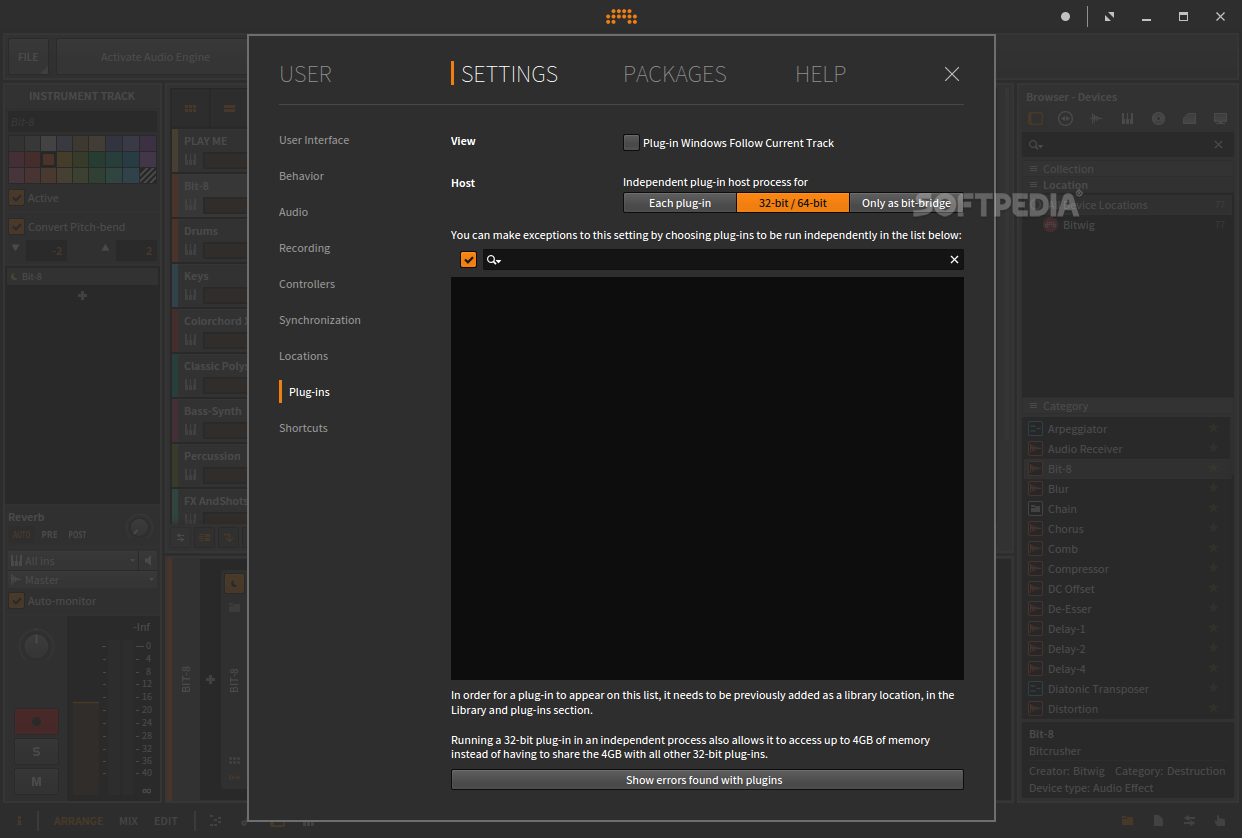Open browser search magnifier dropdown
This screenshot has width=1242, height=838.
tap(1038, 145)
